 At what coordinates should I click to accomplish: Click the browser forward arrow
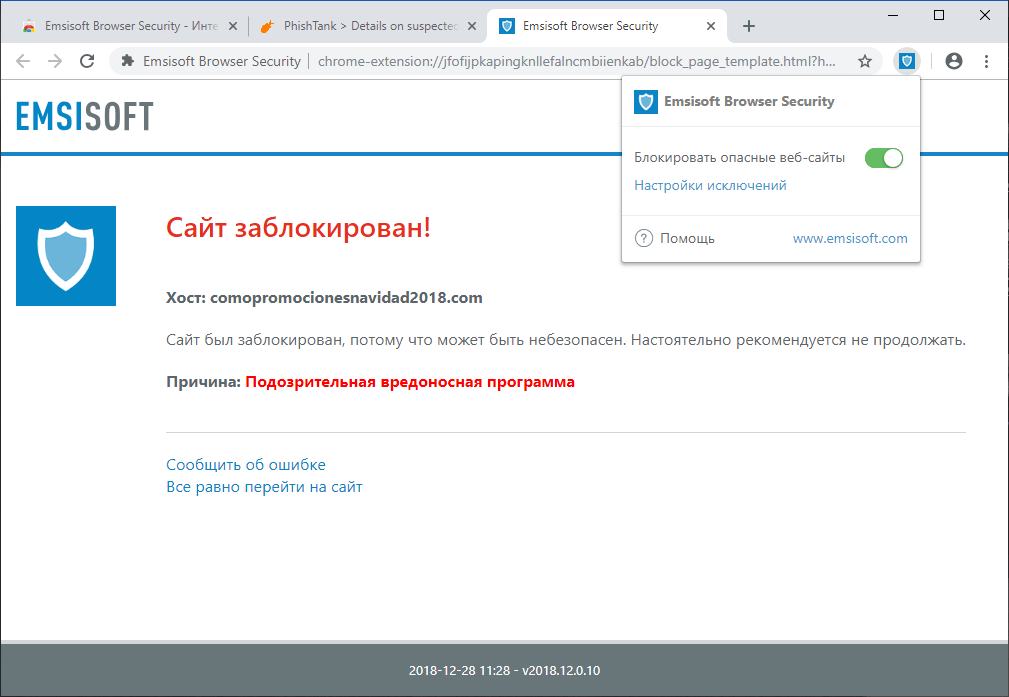55,61
